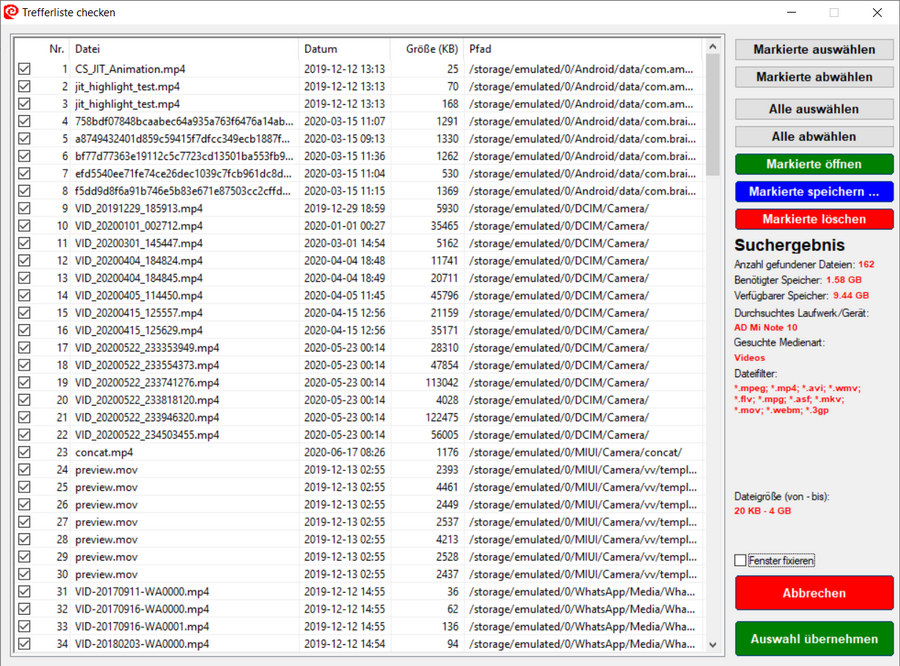Click size value 113042 in the list
The width and height of the screenshot is (900, 666).
click(442, 382)
